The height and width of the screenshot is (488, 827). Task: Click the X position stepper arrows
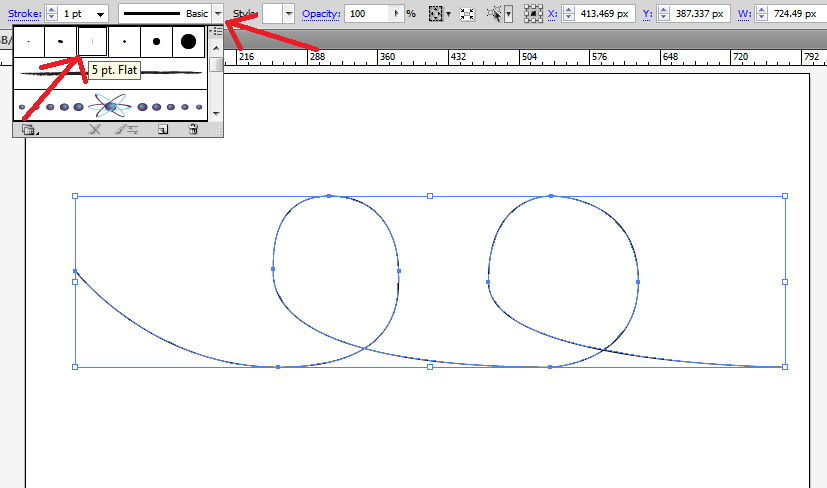(x=568, y=14)
